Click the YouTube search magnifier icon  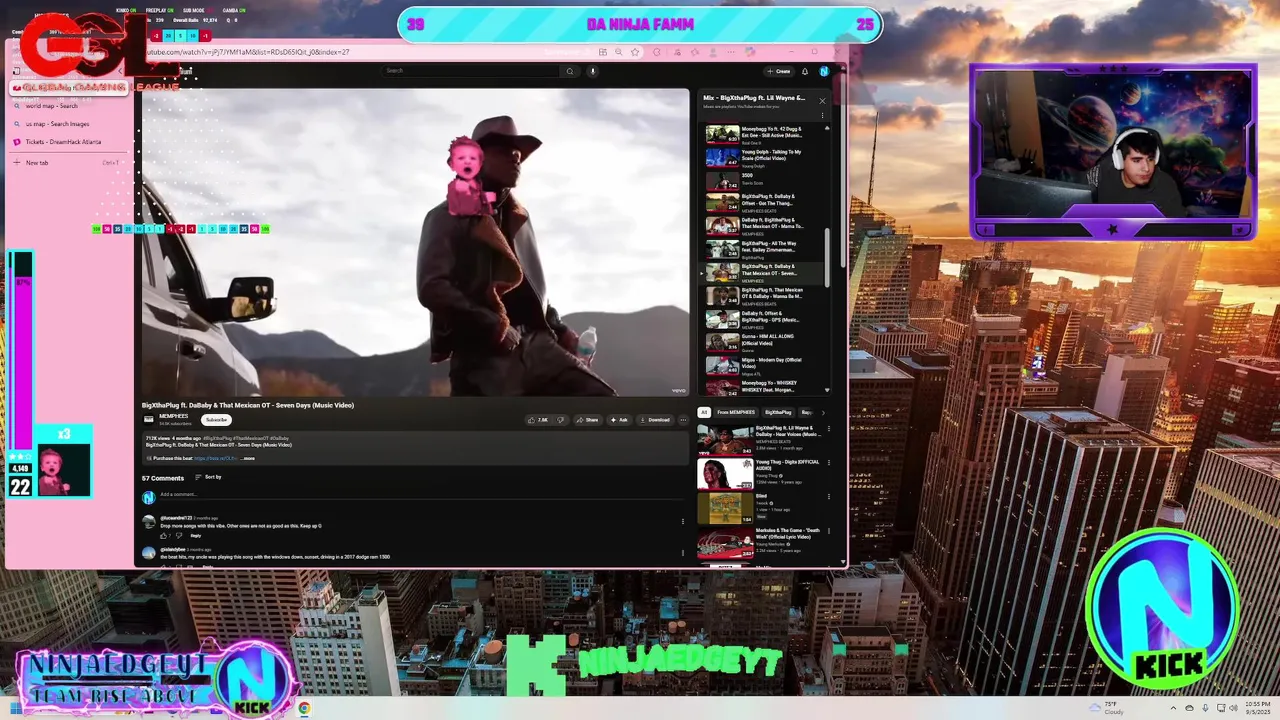click(570, 71)
